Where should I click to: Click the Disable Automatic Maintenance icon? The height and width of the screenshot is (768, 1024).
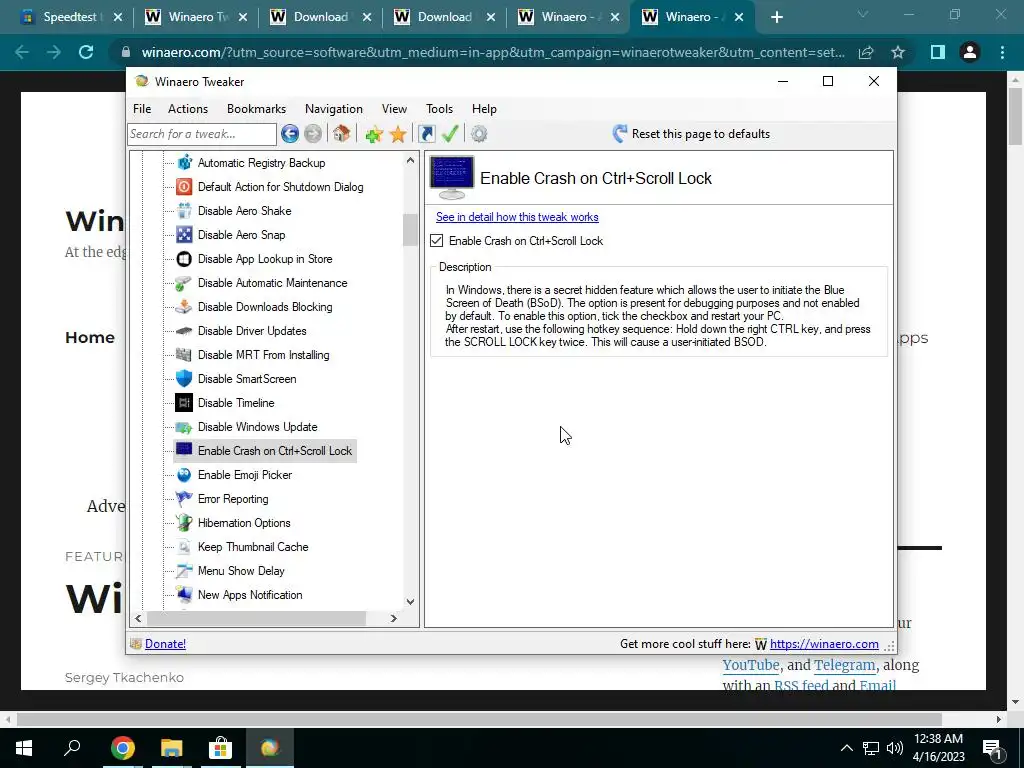point(184,283)
